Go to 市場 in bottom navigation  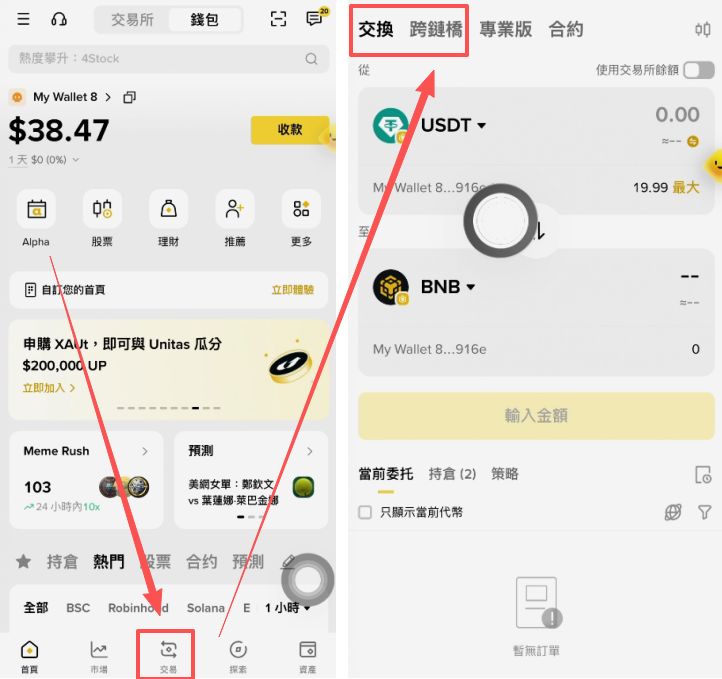(x=99, y=657)
